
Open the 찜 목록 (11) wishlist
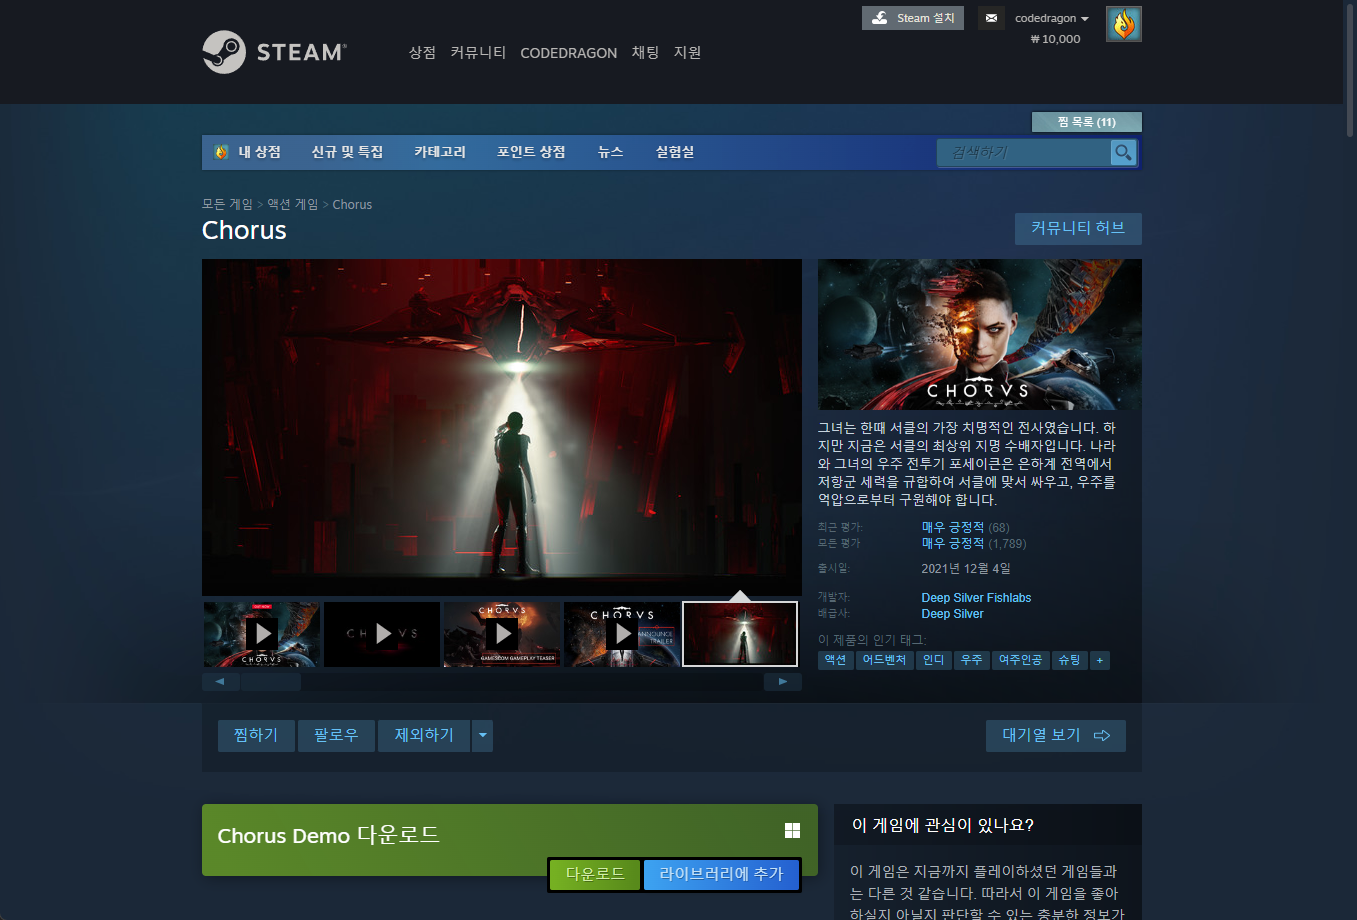click(1087, 122)
